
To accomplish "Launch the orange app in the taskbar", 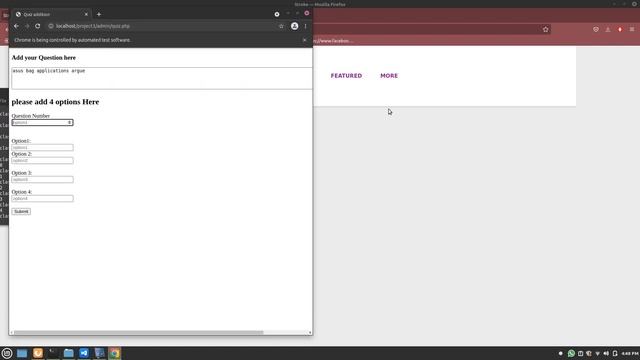I will tap(38, 353).
